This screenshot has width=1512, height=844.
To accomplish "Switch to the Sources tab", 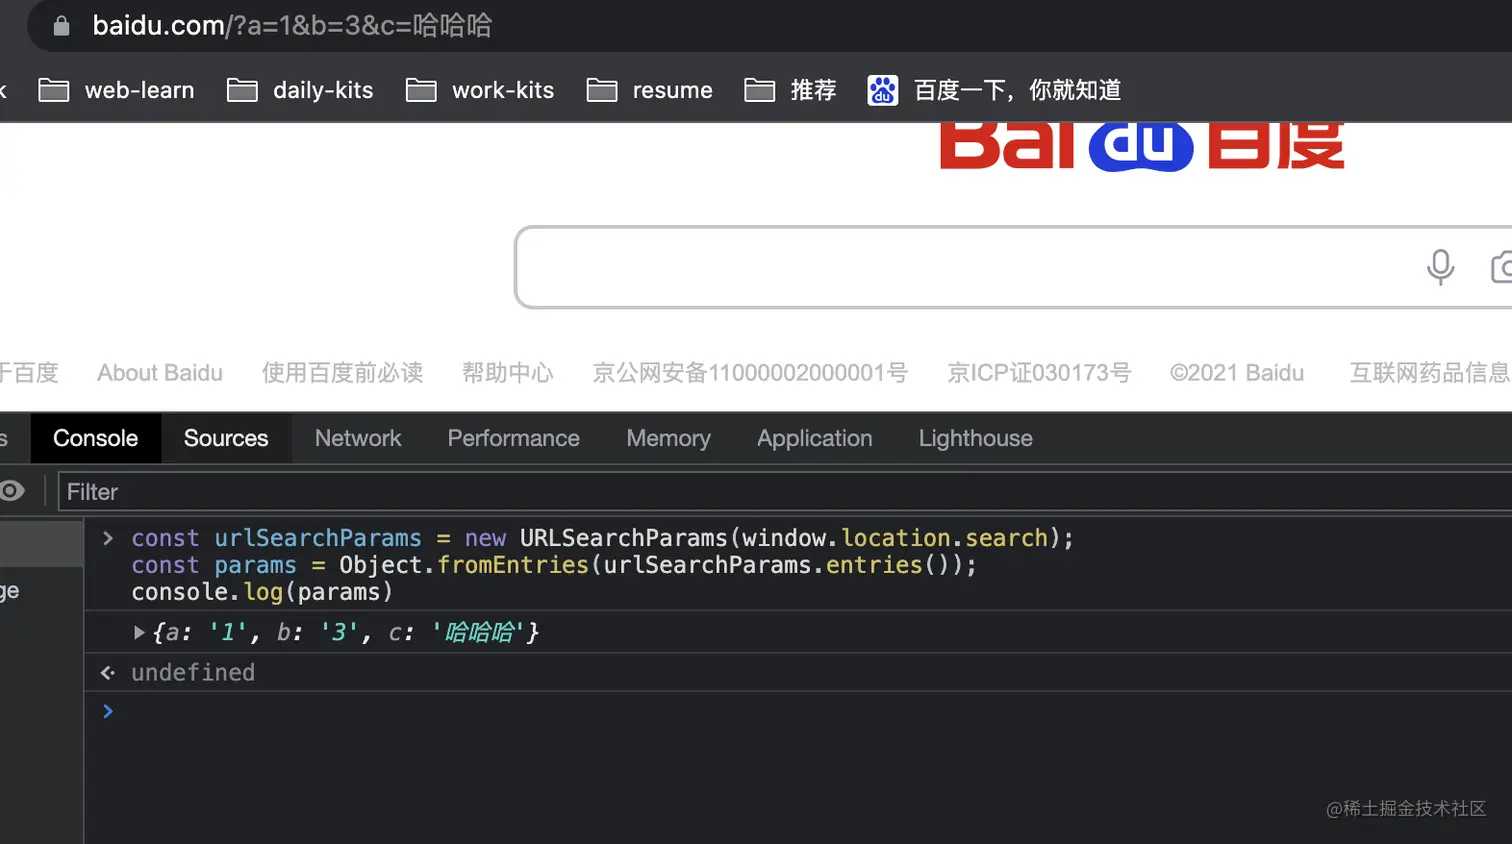I will click(x=226, y=438).
